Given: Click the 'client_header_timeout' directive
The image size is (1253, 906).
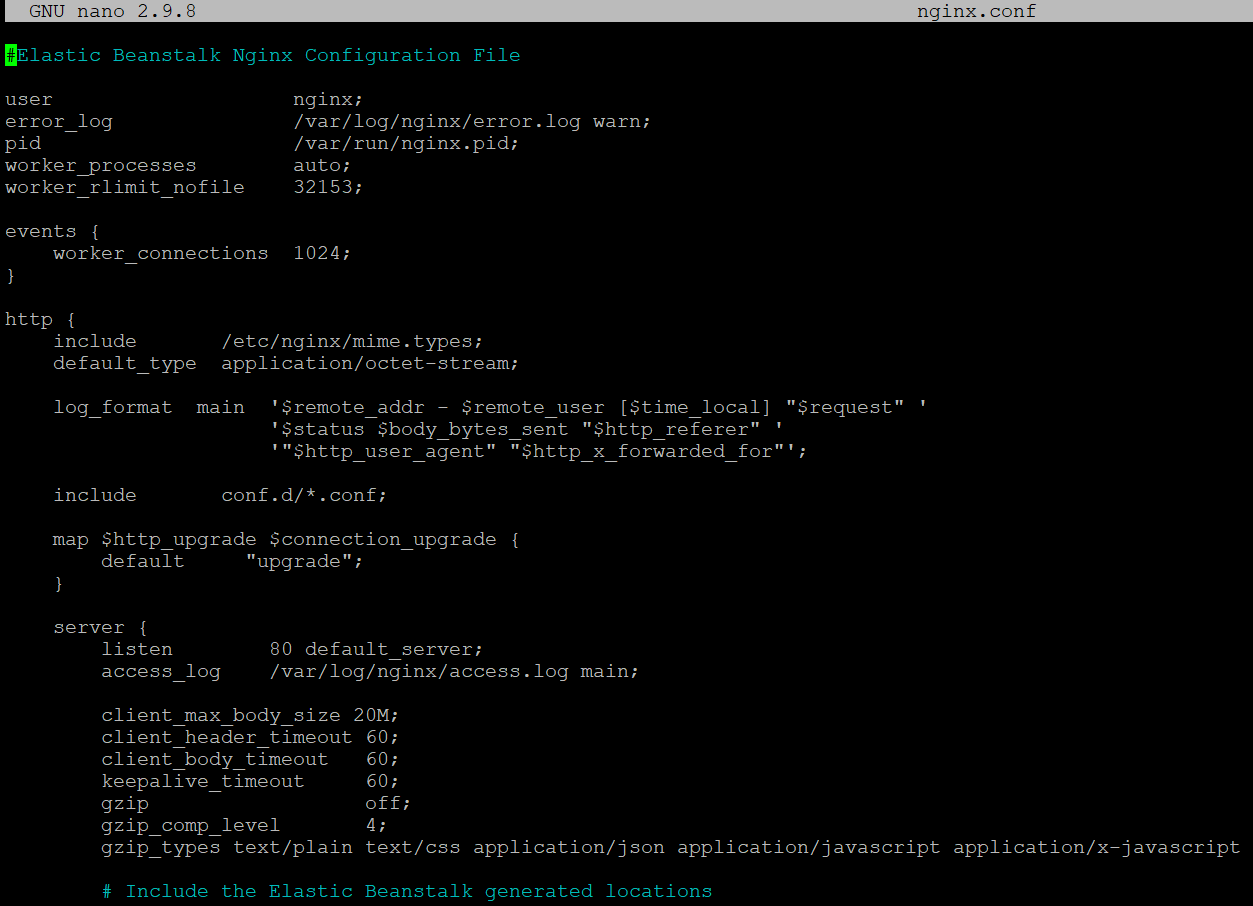Looking at the screenshot, I should click(227, 737).
